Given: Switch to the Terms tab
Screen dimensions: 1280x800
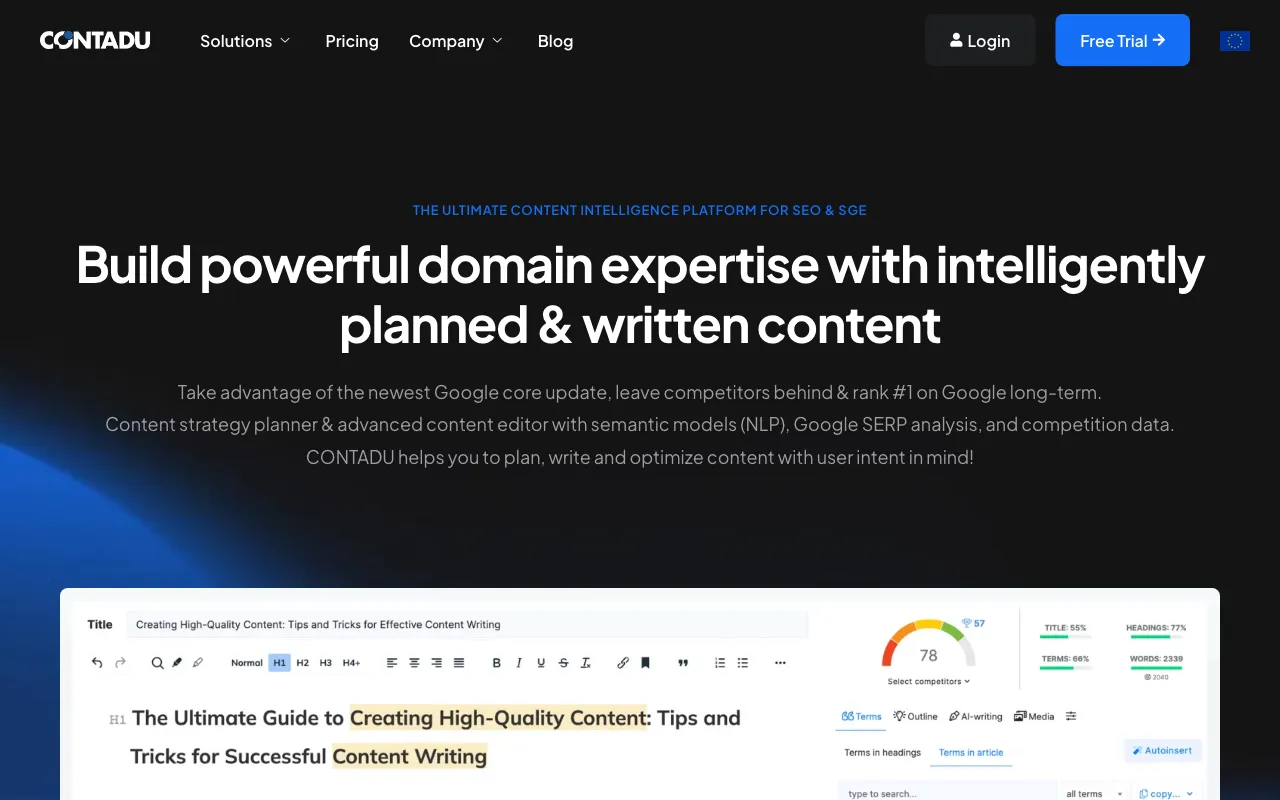Looking at the screenshot, I should [x=862, y=716].
